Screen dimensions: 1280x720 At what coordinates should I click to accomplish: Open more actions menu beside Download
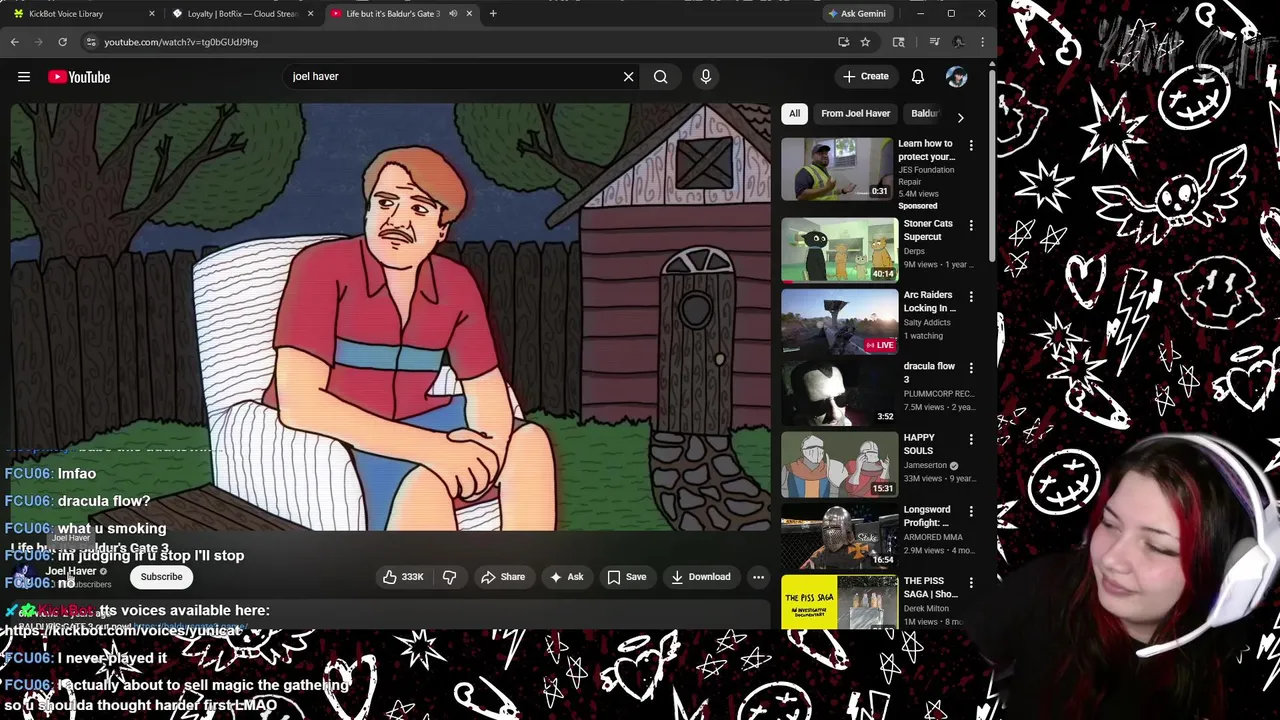[758, 577]
